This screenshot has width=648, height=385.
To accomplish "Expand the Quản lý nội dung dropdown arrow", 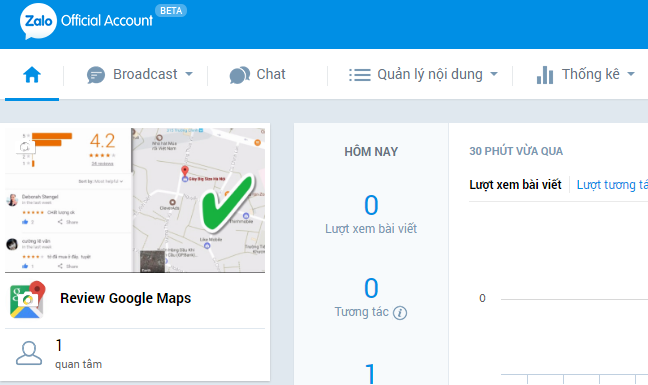I will [494, 74].
